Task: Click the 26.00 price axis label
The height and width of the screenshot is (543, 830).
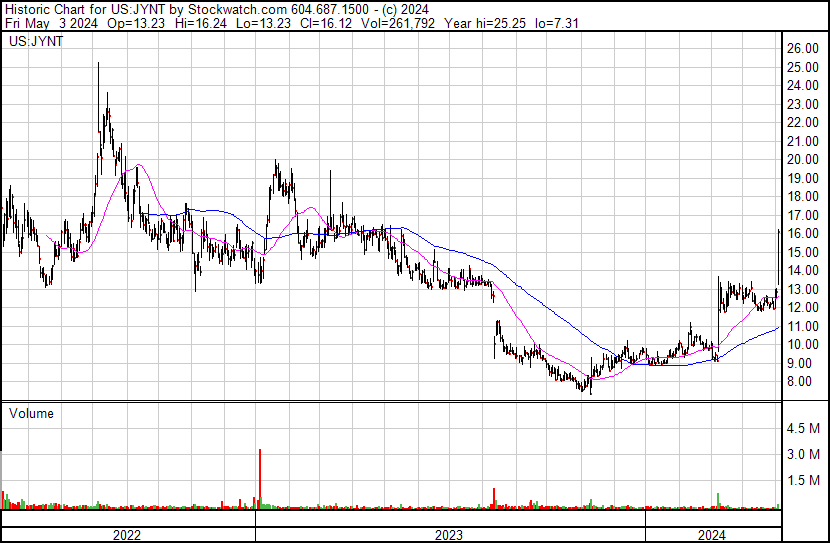Action: (x=802, y=48)
